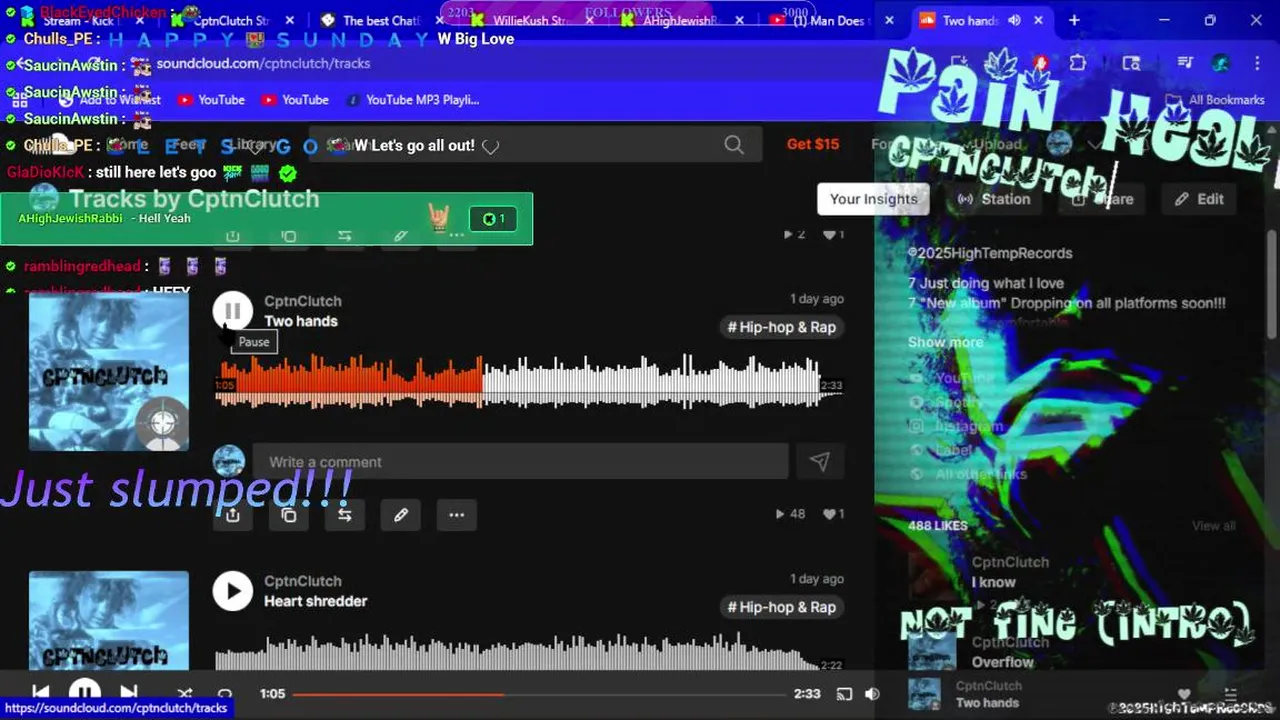
Task: Open liked track I know
Action: click(993, 582)
